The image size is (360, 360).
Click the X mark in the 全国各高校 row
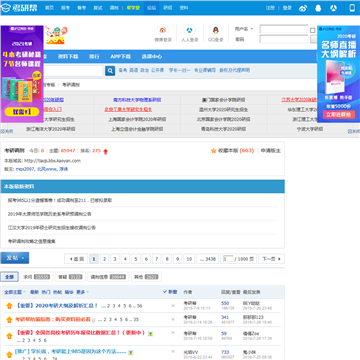(173, 333)
